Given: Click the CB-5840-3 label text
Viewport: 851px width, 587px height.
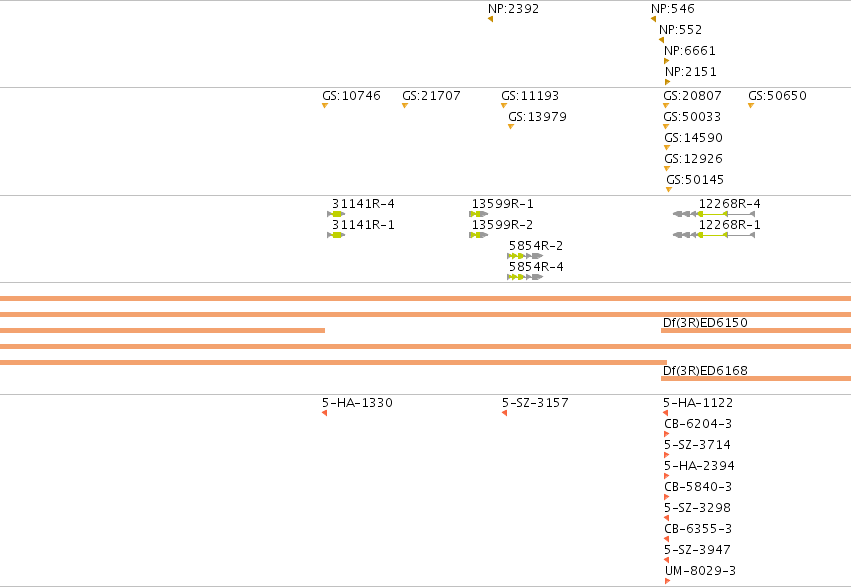Looking at the screenshot, I should [698, 487].
